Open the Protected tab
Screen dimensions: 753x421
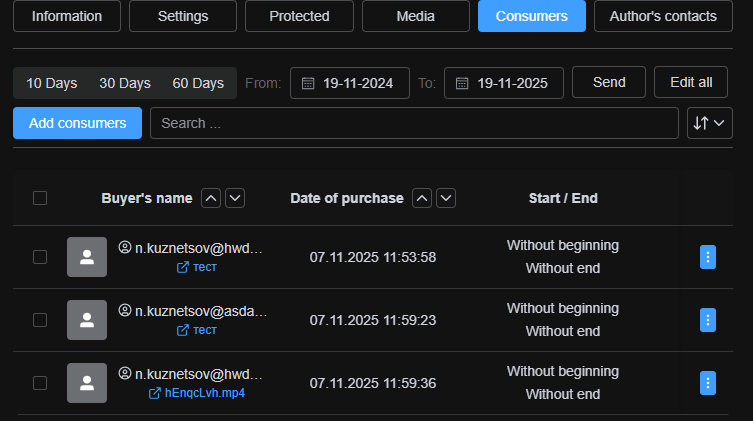[299, 16]
